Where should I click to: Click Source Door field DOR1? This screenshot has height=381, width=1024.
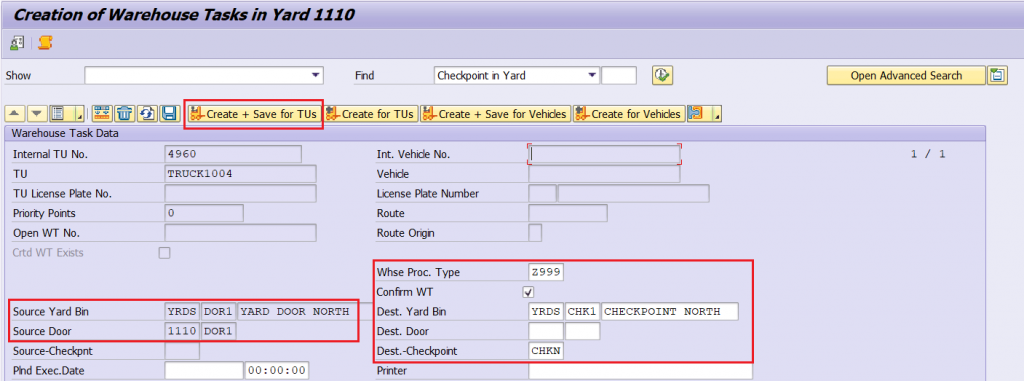click(x=219, y=331)
